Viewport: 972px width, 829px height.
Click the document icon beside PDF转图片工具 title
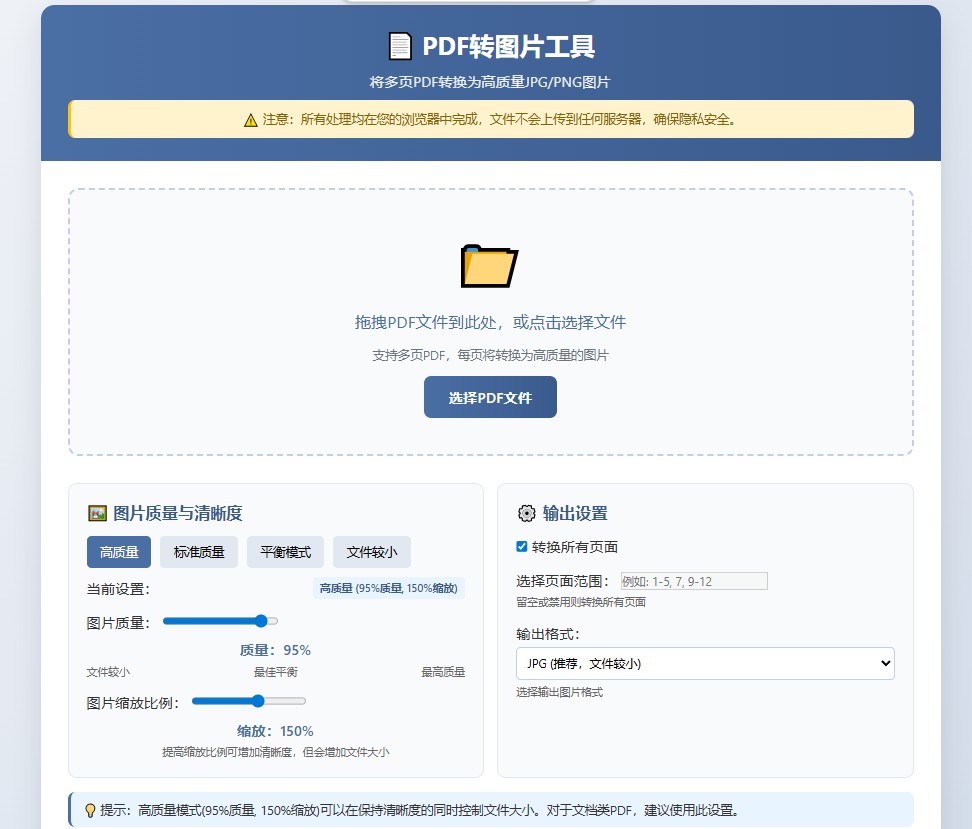pyautogui.click(x=400, y=46)
